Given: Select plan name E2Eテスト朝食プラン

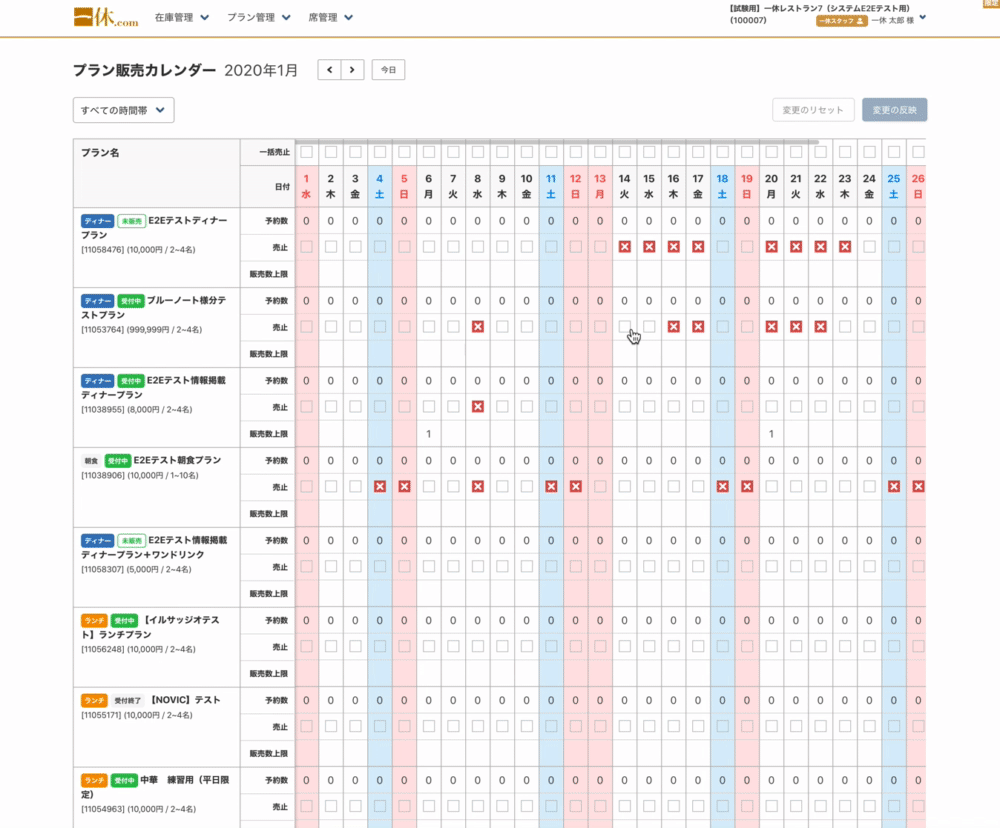Looking at the screenshot, I should point(177,460).
